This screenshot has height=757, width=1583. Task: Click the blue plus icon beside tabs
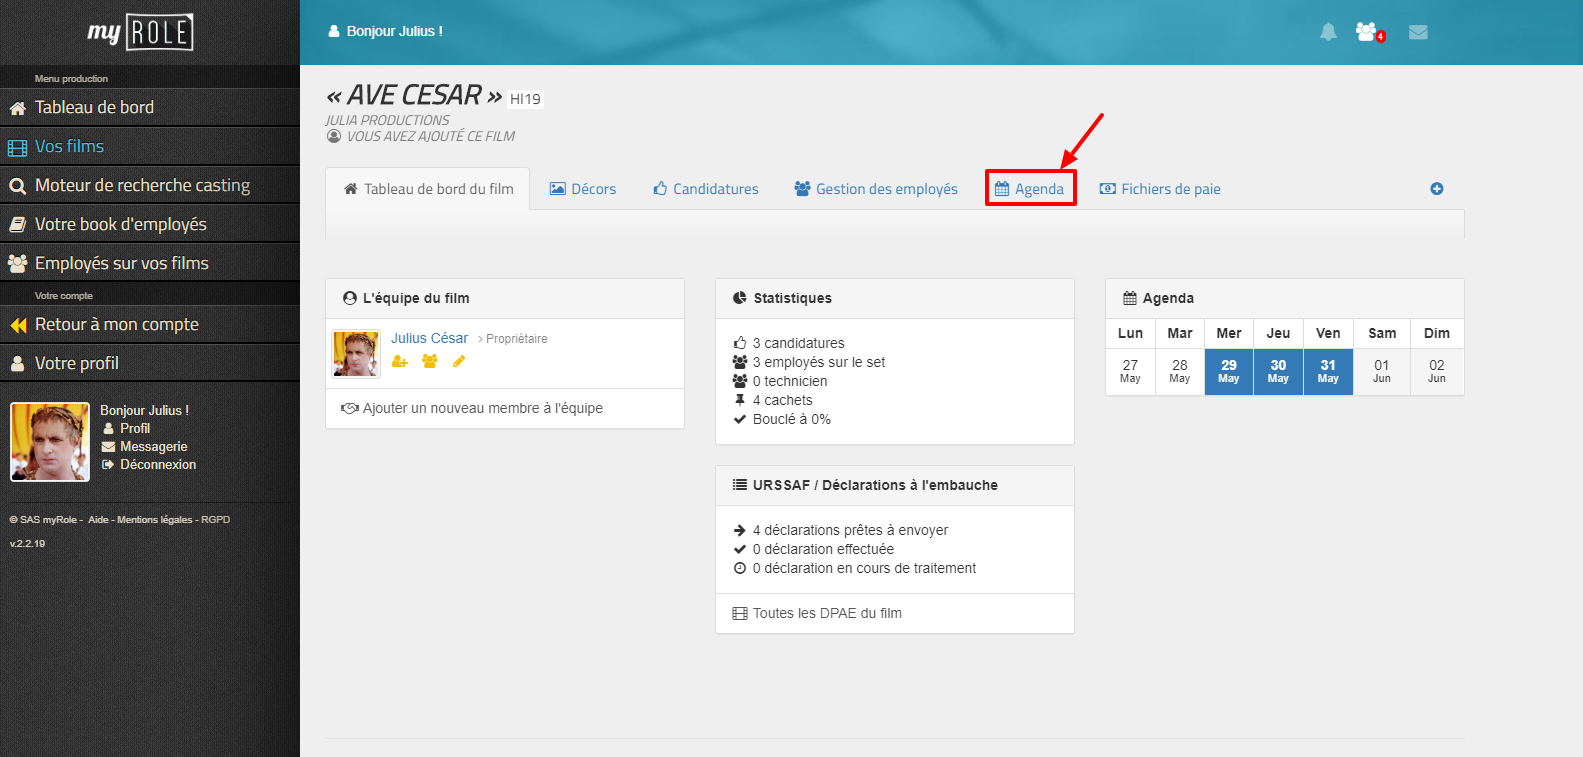pos(1437,189)
